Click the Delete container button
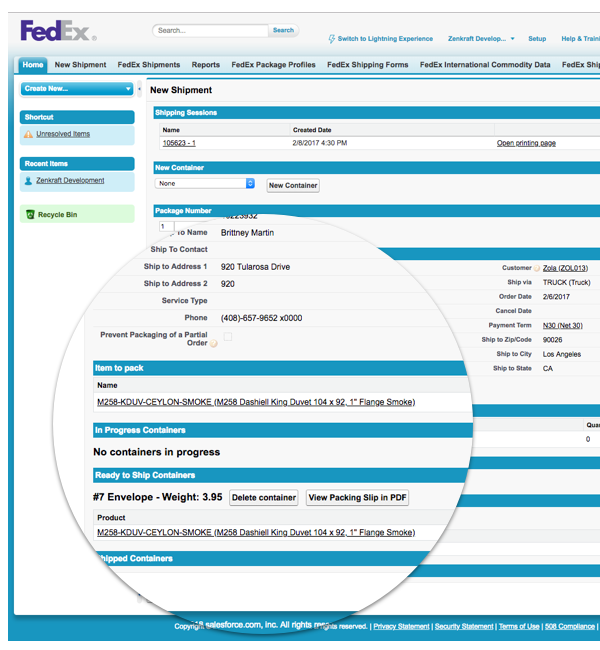Screen dimensions: 600x650 (x=264, y=498)
